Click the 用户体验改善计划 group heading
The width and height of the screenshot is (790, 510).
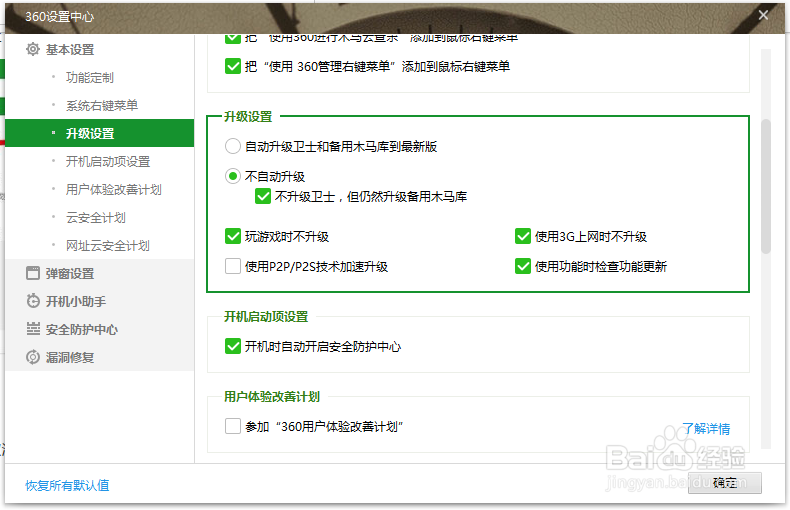[272, 397]
